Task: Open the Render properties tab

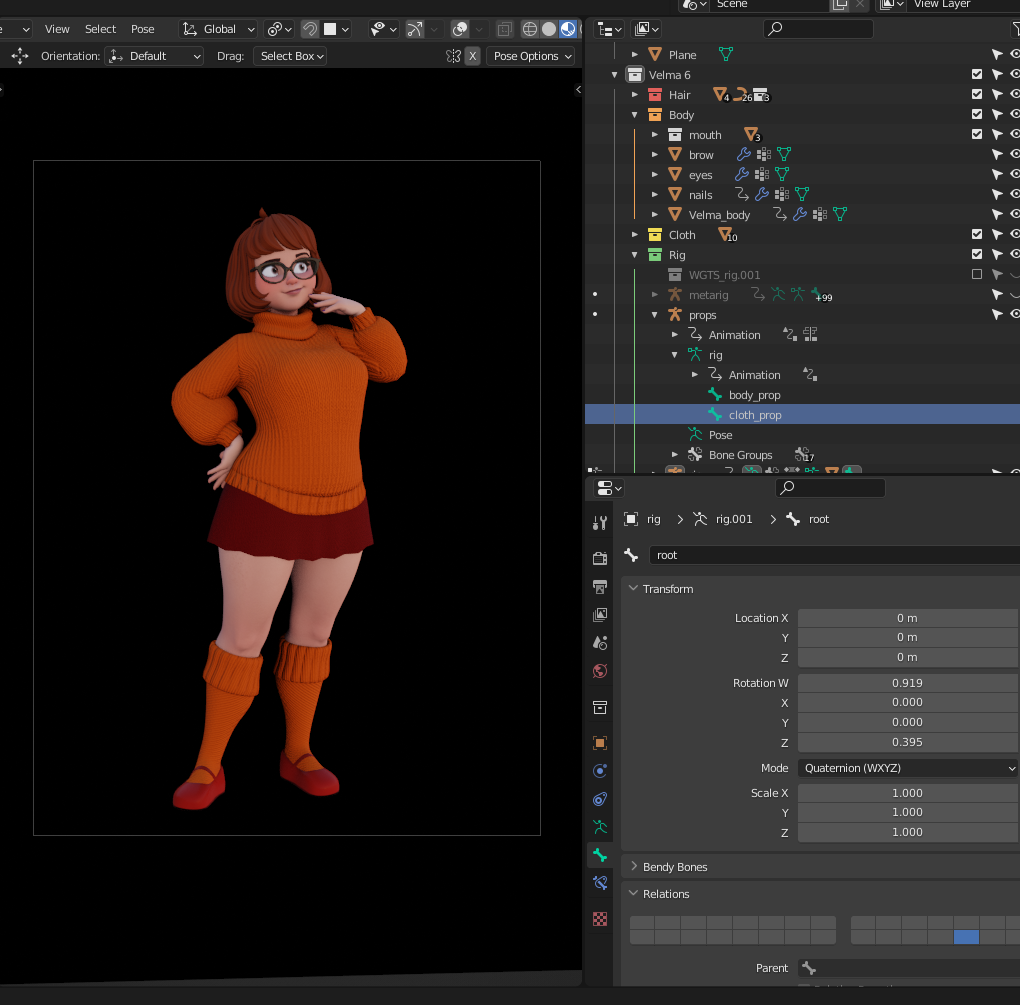Action: (x=600, y=558)
